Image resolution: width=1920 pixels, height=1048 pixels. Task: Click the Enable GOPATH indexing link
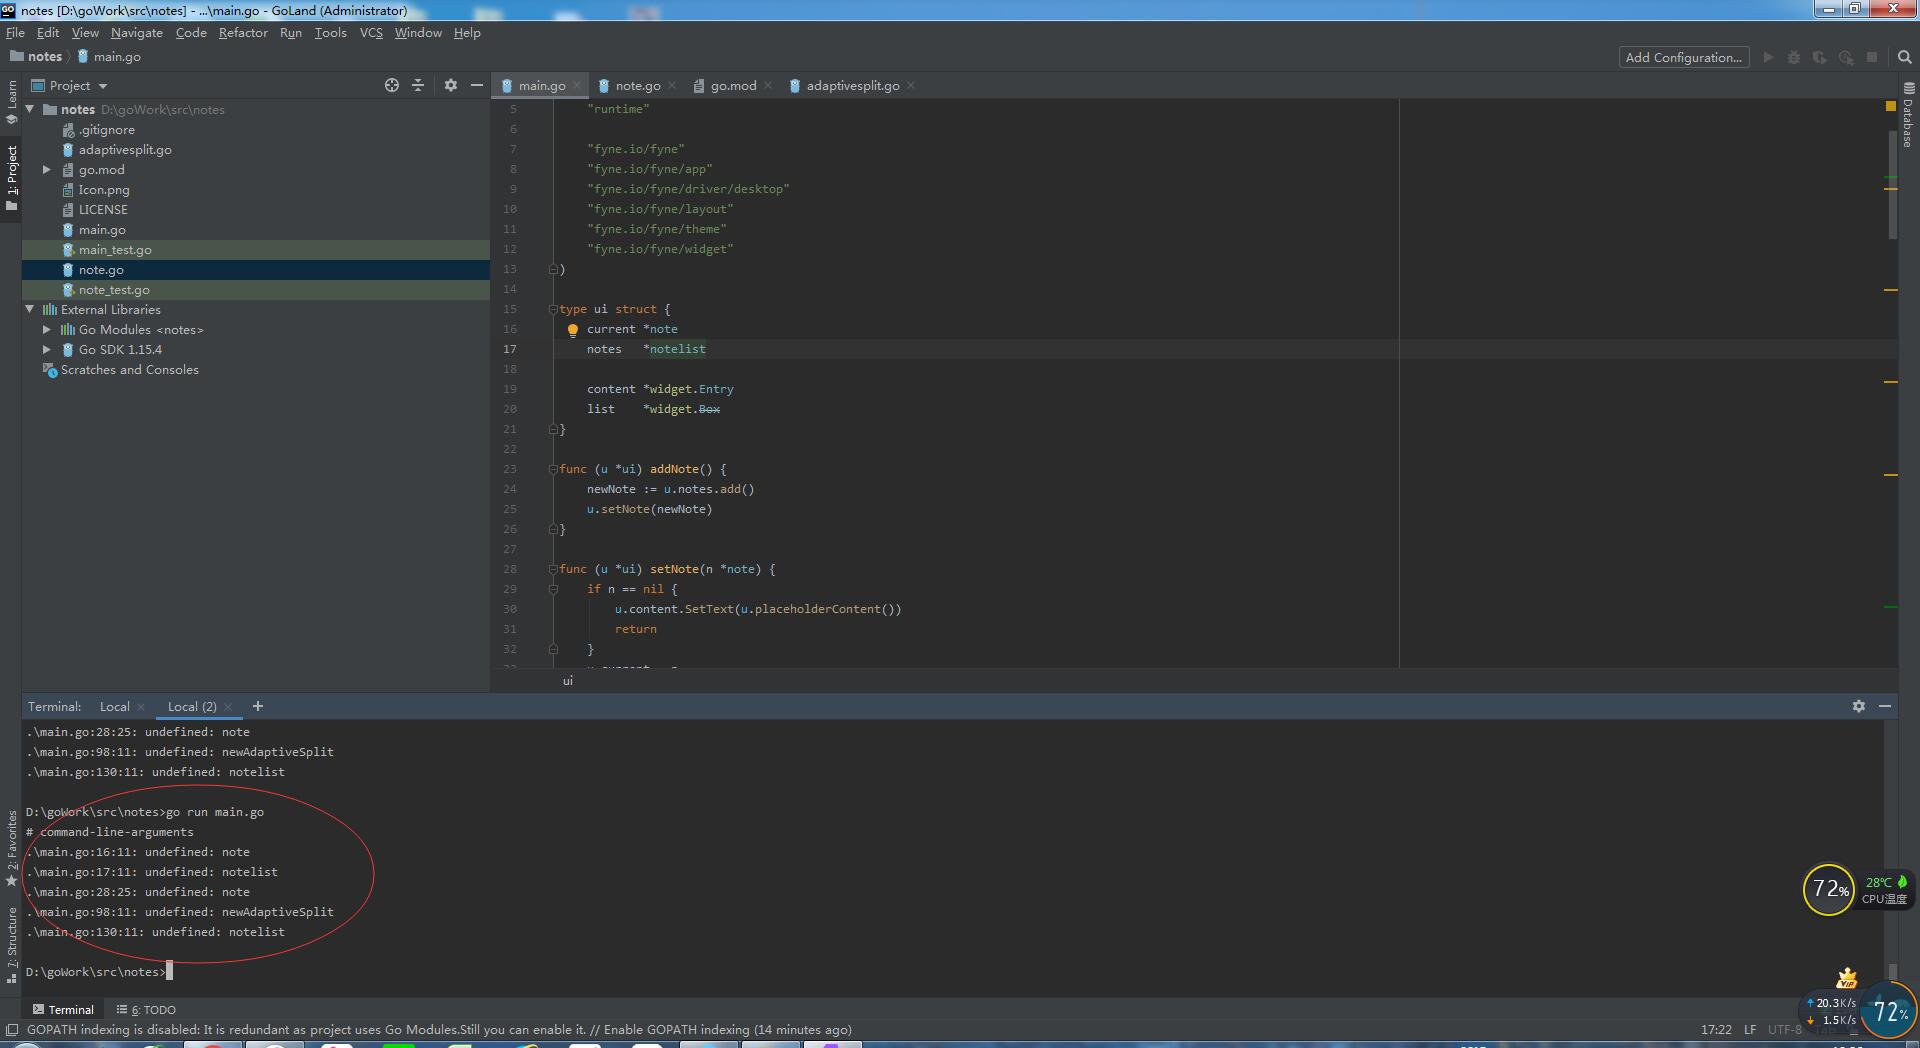tap(677, 1029)
